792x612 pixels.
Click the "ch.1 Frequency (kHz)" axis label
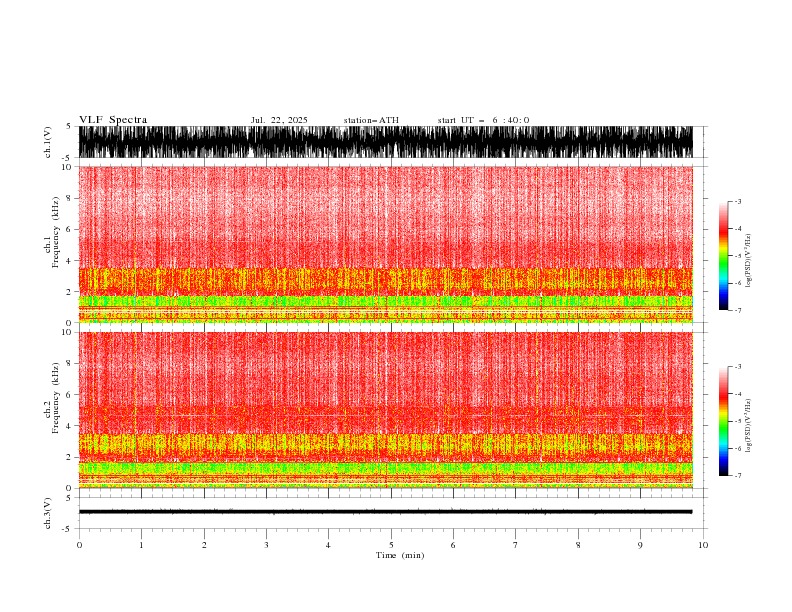click(52, 232)
